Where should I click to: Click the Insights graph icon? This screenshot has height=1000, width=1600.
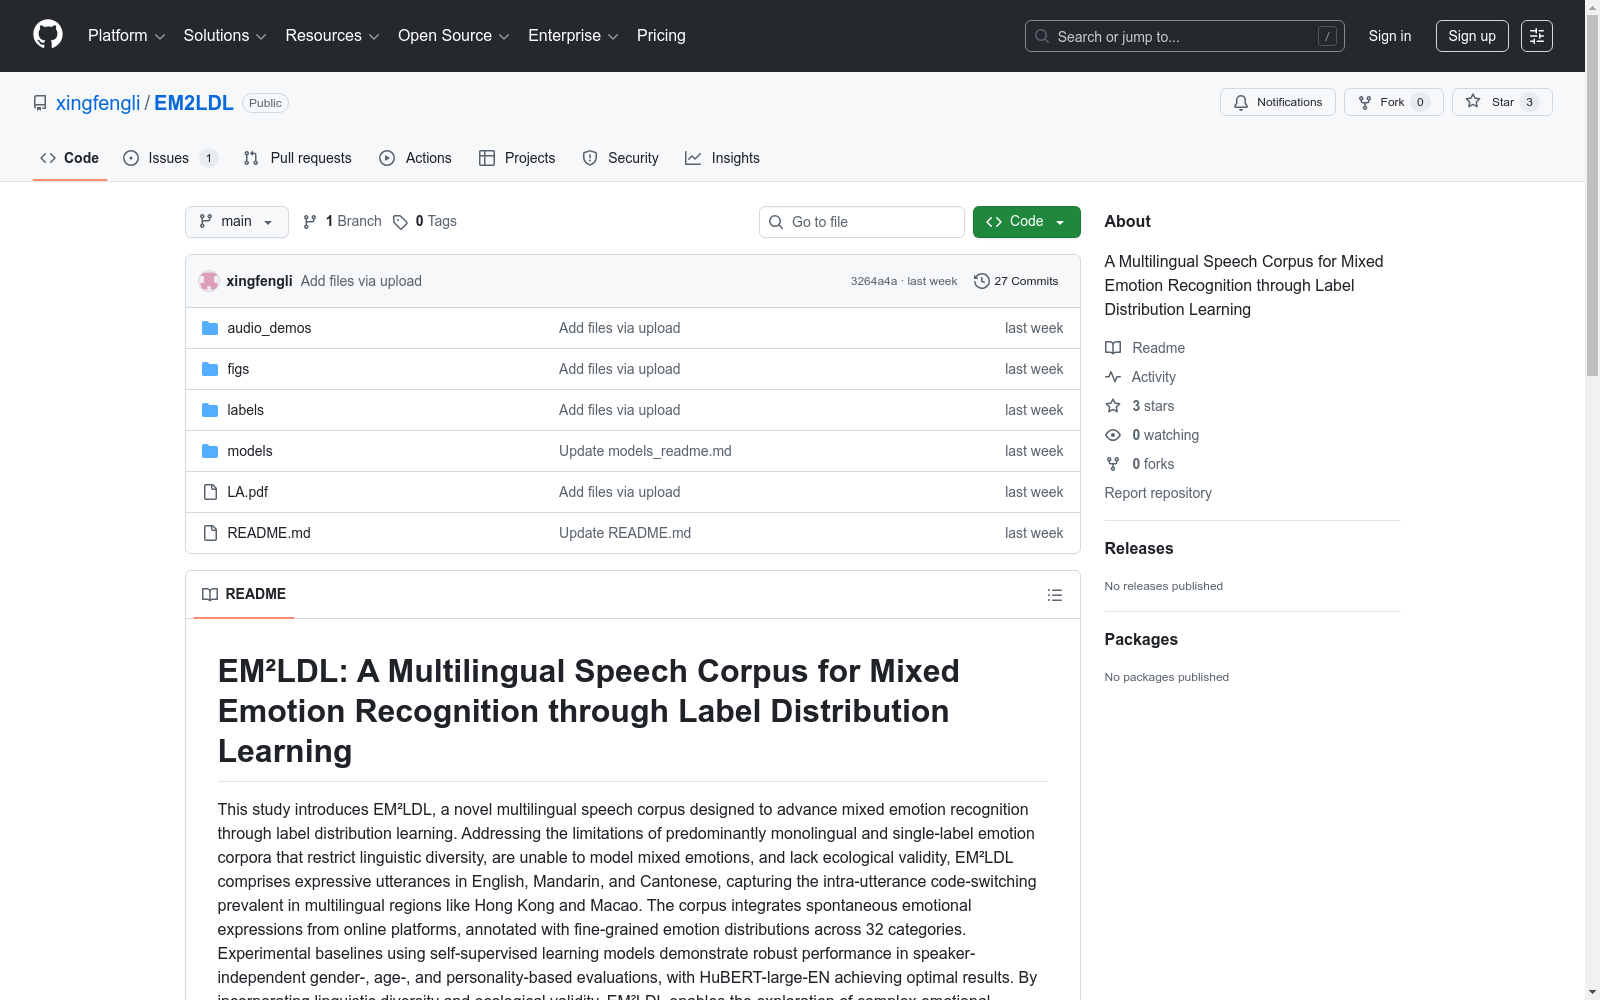pyautogui.click(x=693, y=158)
